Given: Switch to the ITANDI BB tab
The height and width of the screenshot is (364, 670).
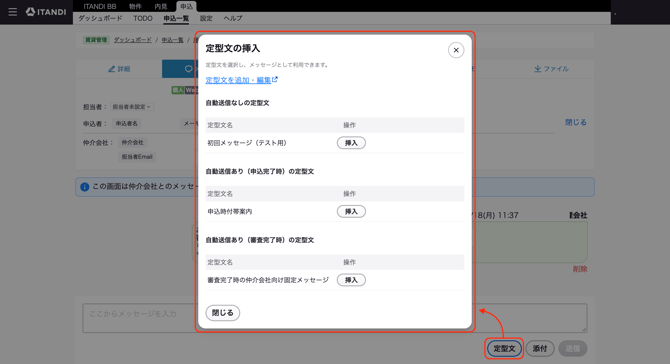Looking at the screenshot, I should (100, 6).
